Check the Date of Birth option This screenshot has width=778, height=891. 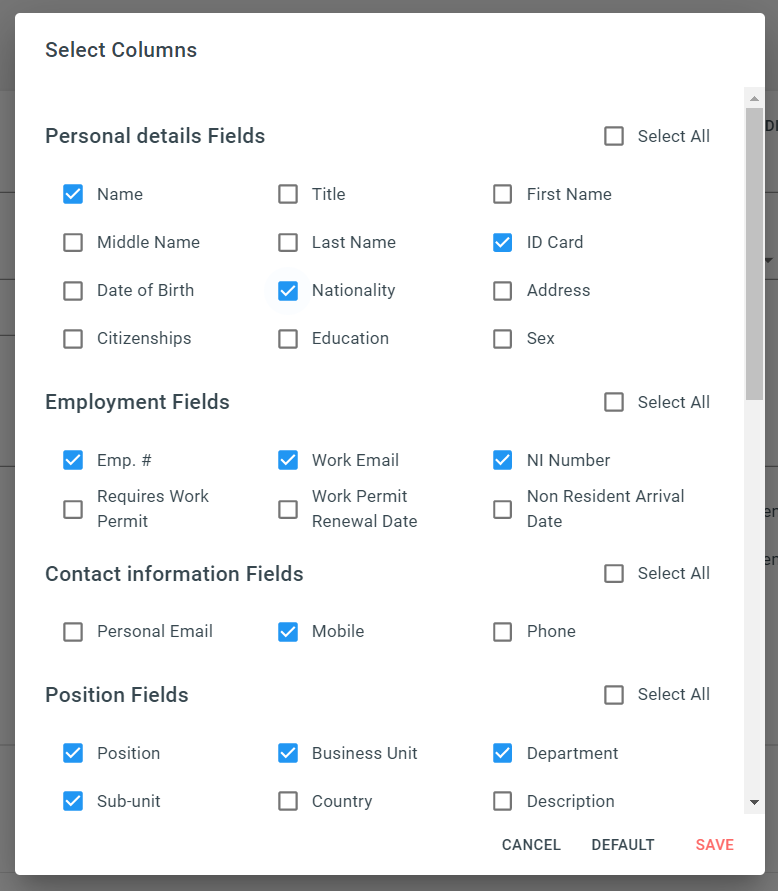73,291
